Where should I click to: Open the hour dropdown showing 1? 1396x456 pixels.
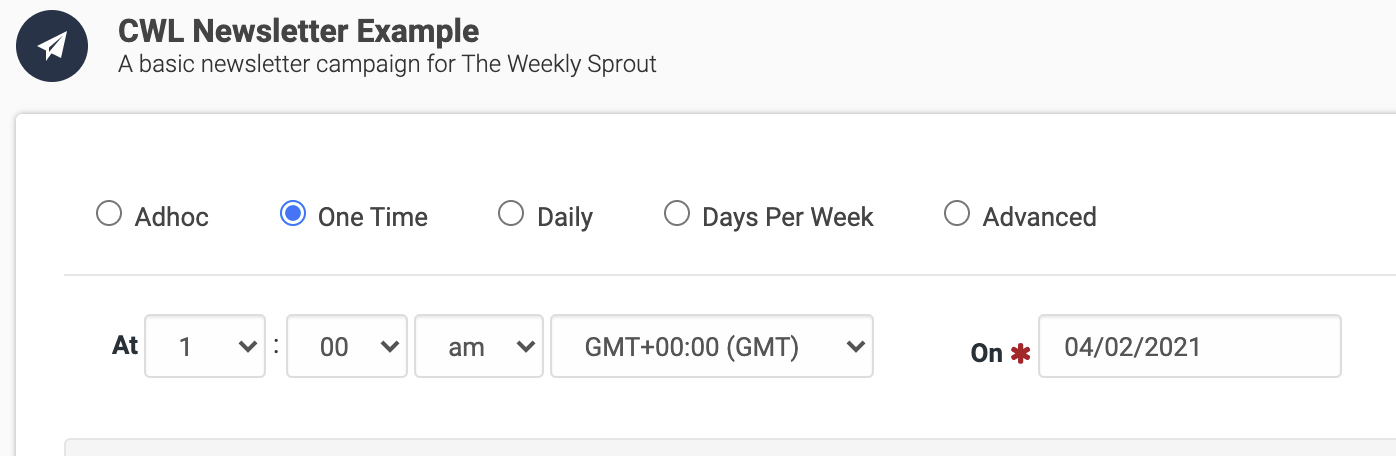[205, 346]
